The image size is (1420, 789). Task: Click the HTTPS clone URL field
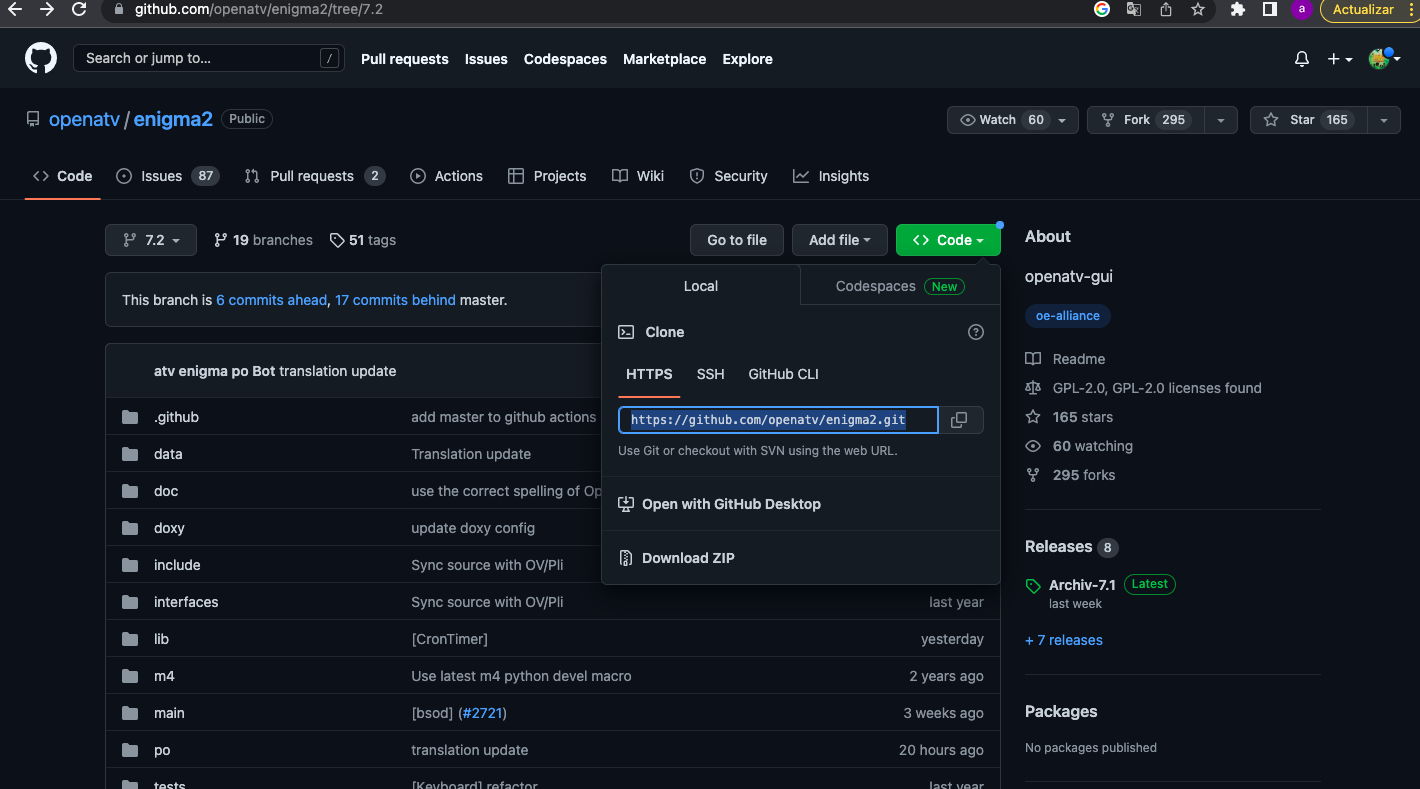(x=778, y=420)
